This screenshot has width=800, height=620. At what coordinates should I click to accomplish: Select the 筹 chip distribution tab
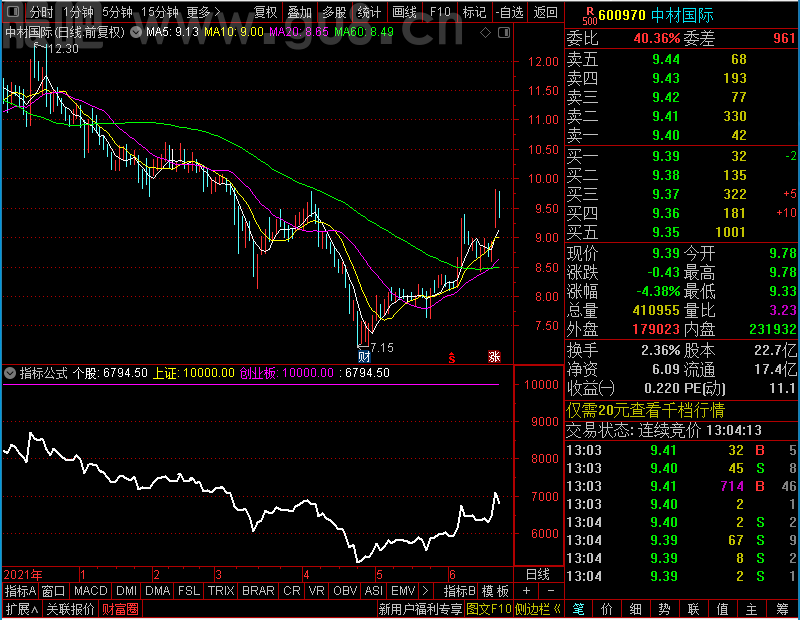coord(782,609)
